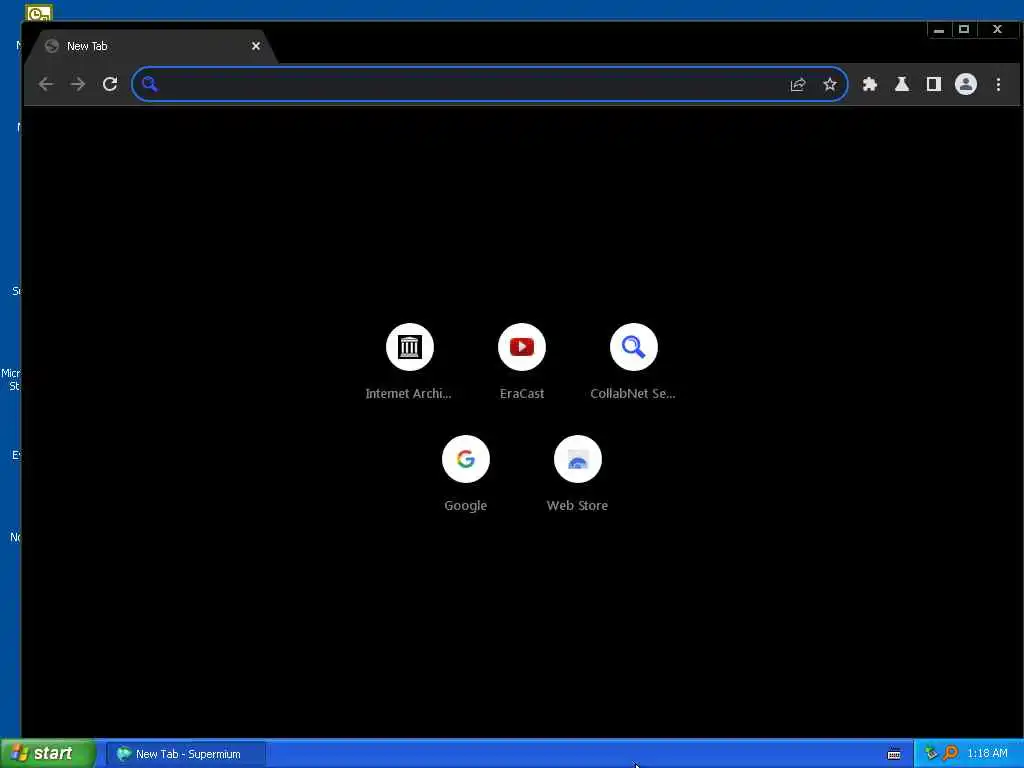Click the Google label text

pyautogui.click(x=466, y=506)
